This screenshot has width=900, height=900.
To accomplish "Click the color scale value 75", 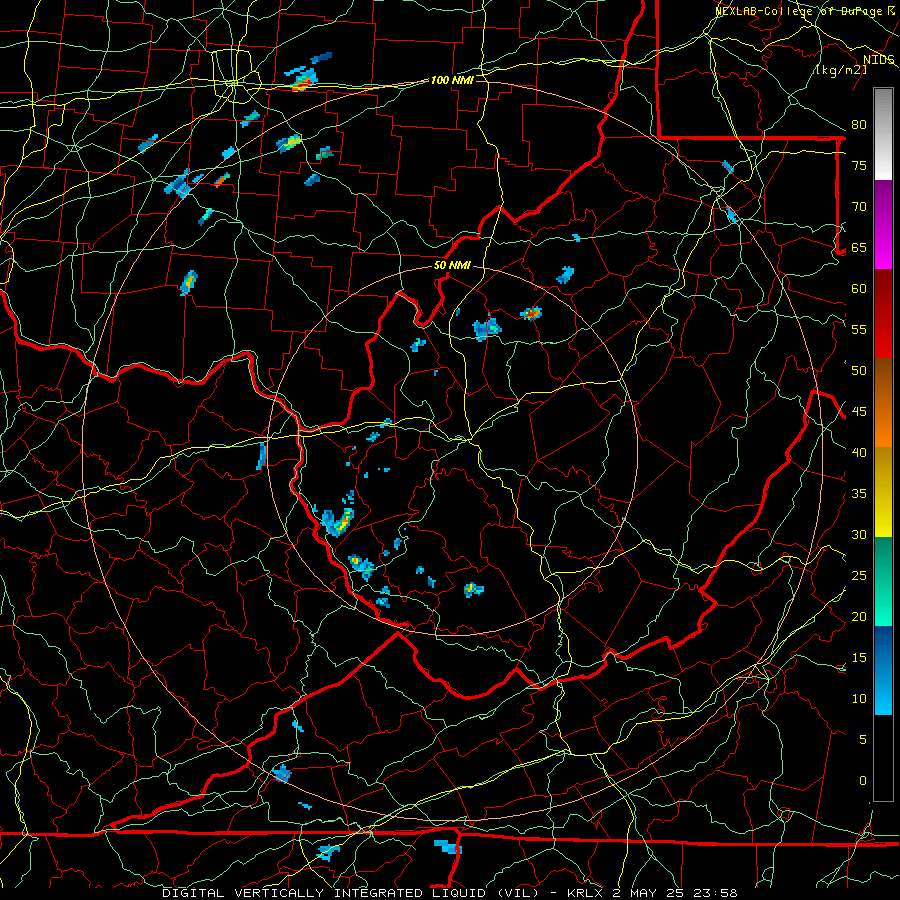I will 859,165.
